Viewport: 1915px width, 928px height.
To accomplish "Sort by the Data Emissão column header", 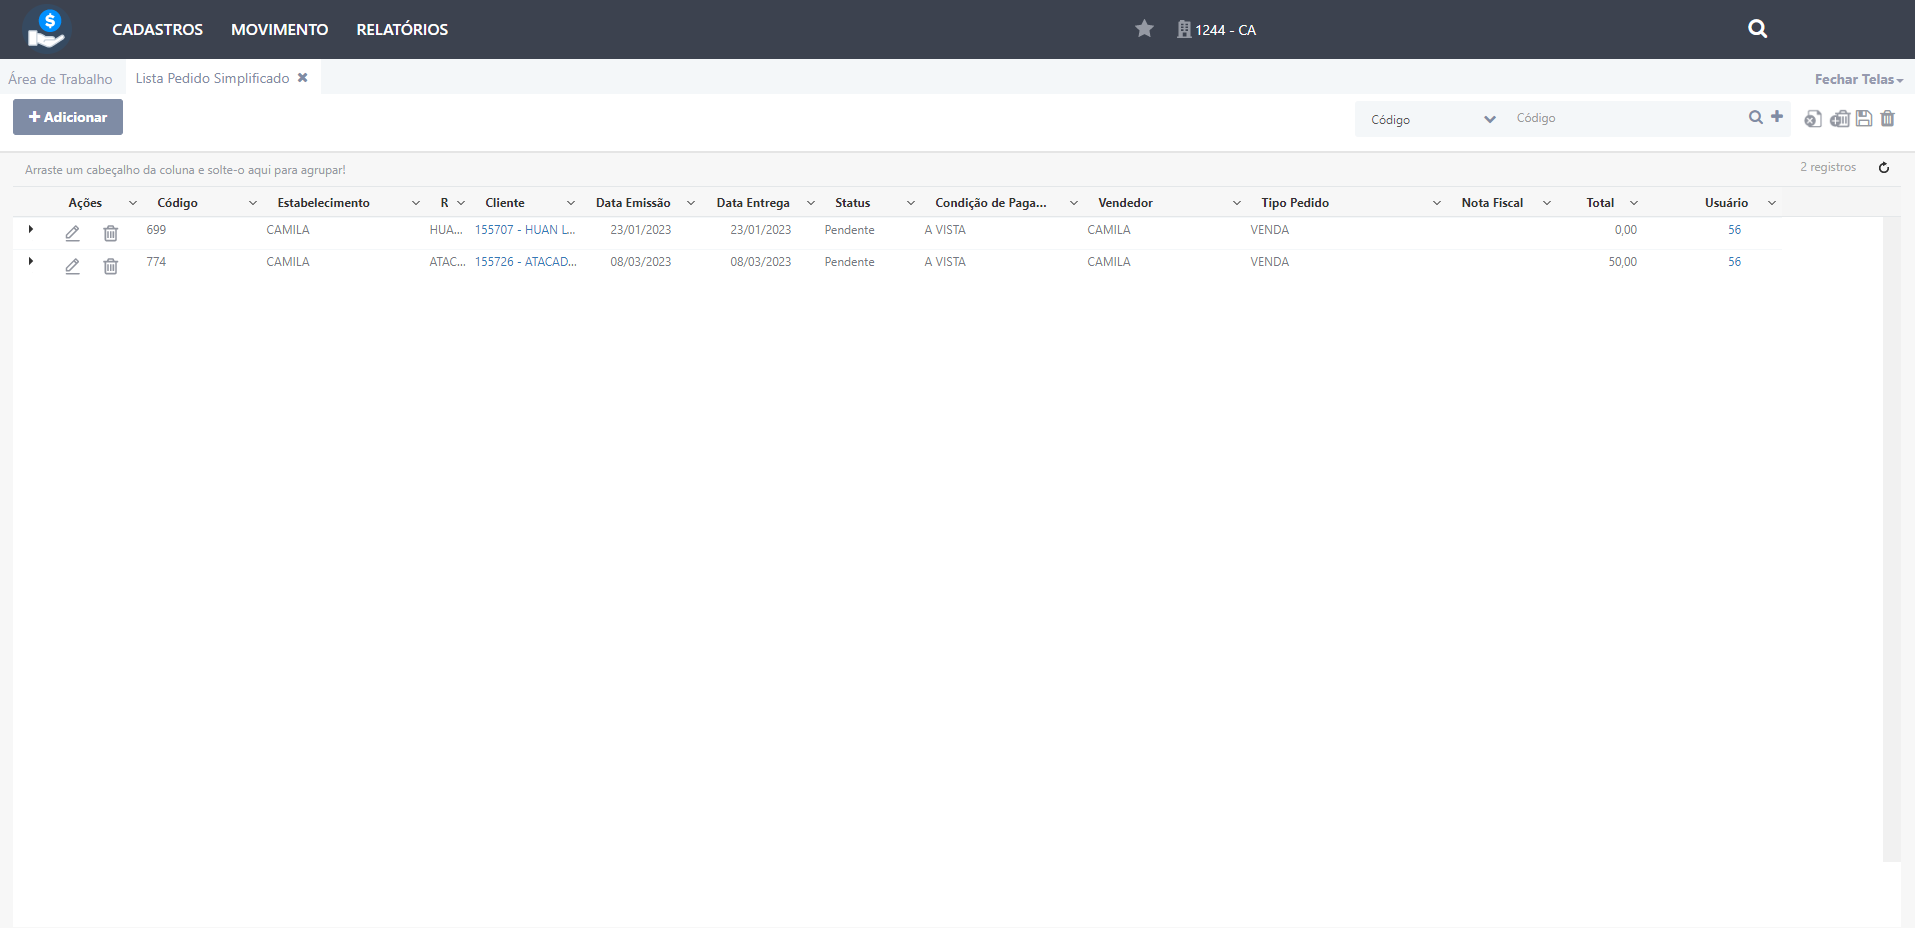I will pos(633,203).
